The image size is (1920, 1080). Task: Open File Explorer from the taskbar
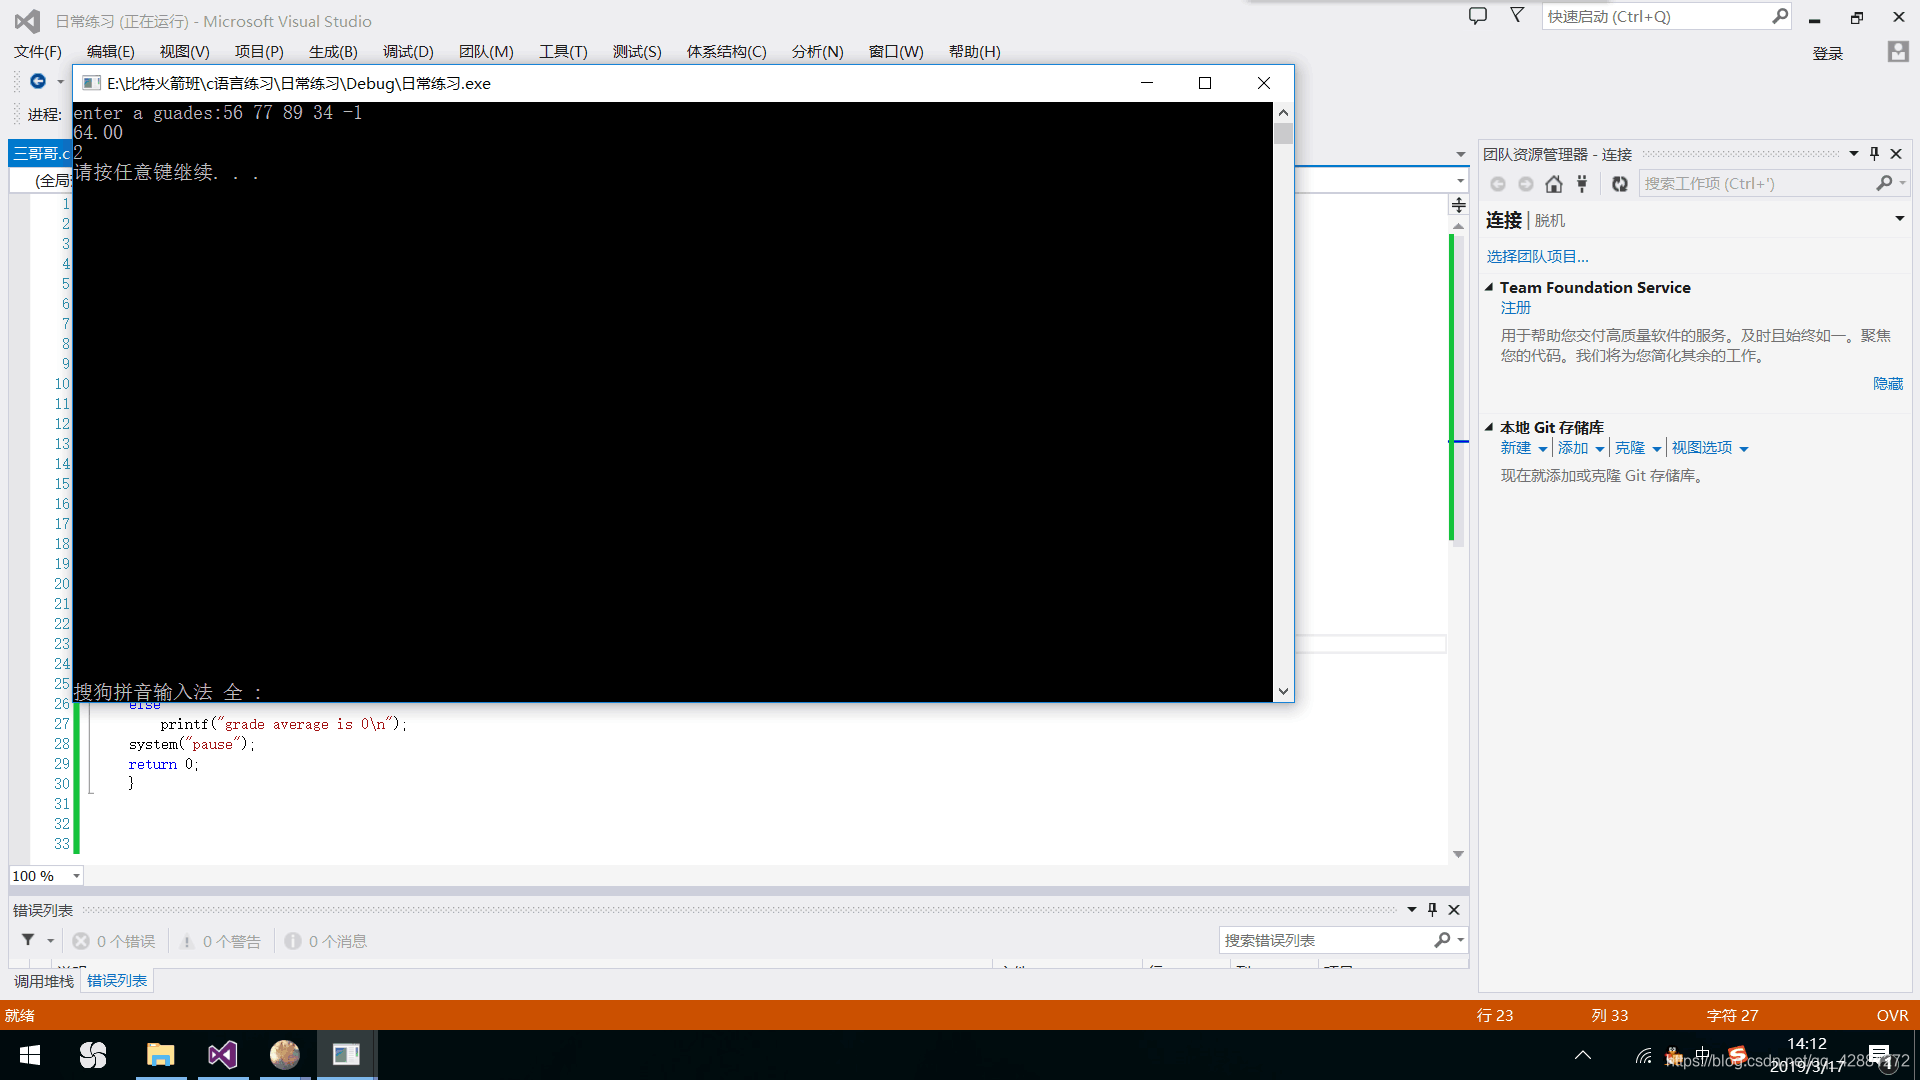pyautogui.click(x=160, y=1055)
